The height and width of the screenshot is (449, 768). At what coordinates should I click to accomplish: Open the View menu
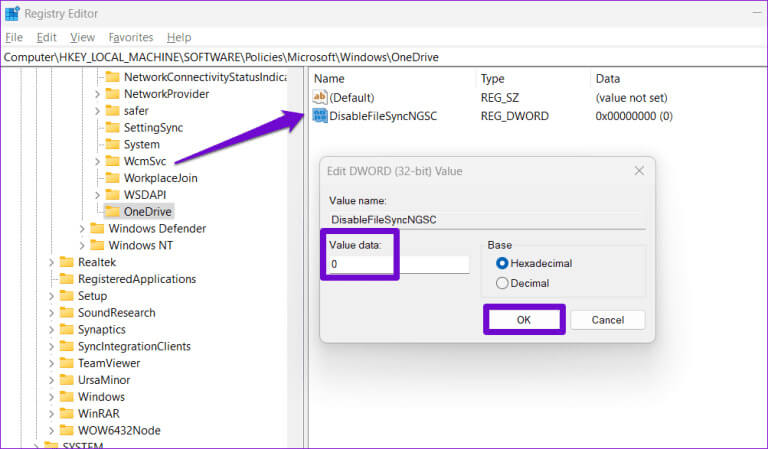coord(82,37)
